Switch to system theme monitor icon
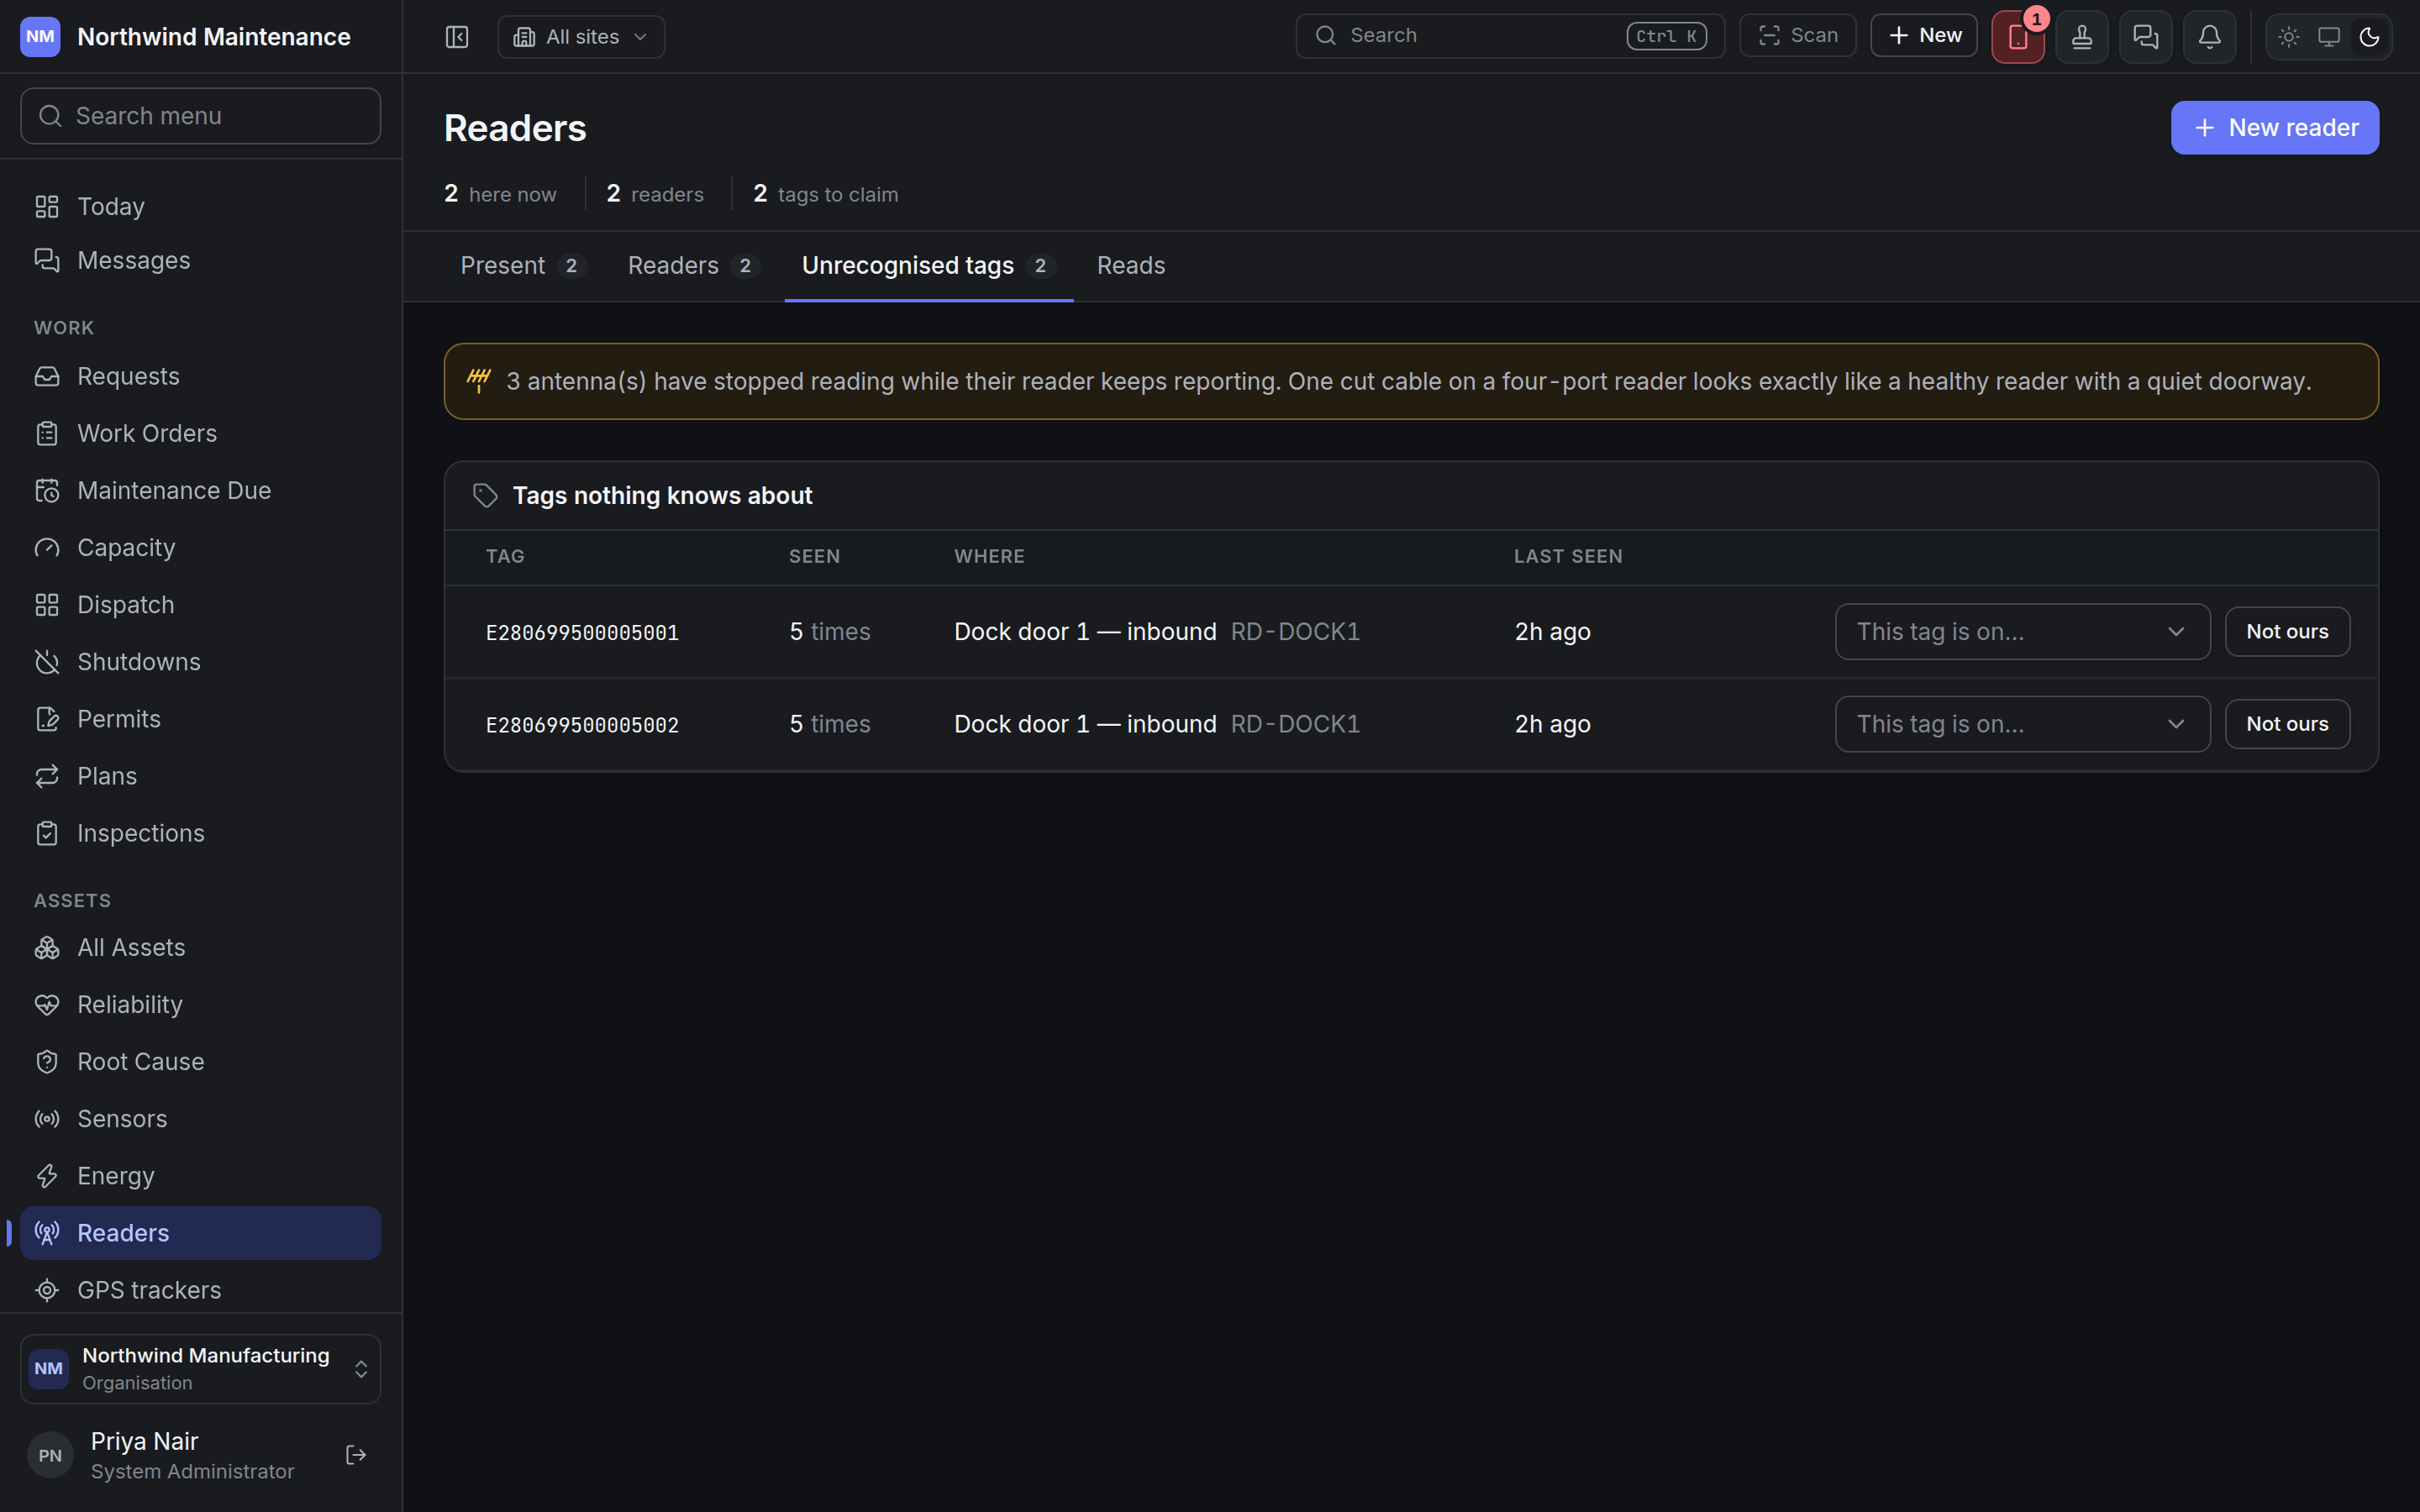Viewport: 2420px width, 1512px height. [x=2329, y=37]
